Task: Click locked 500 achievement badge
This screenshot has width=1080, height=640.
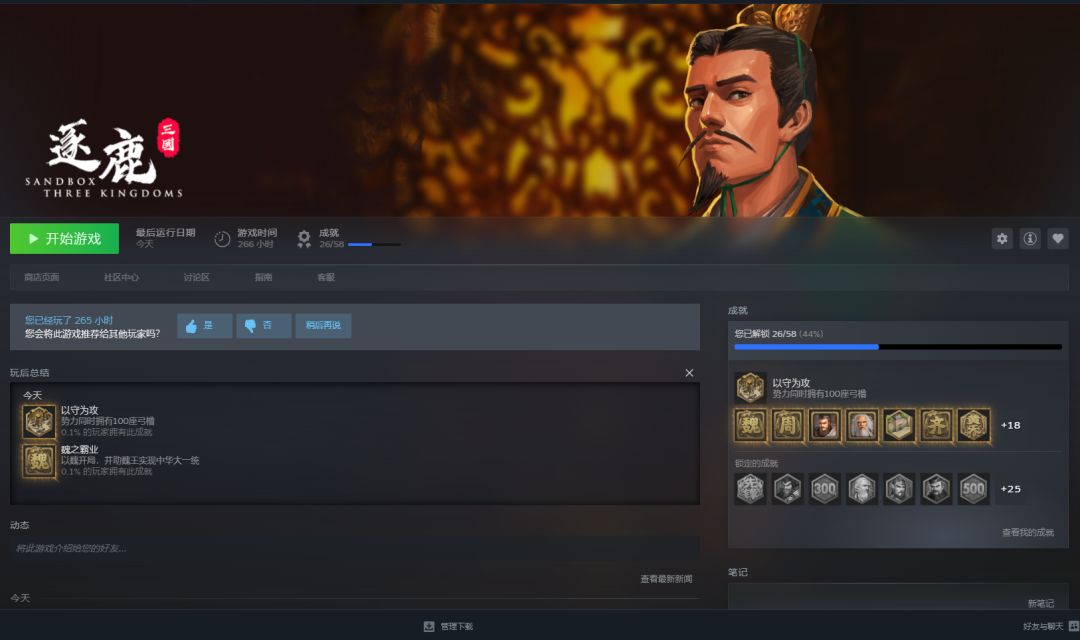Action: click(973, 489)
